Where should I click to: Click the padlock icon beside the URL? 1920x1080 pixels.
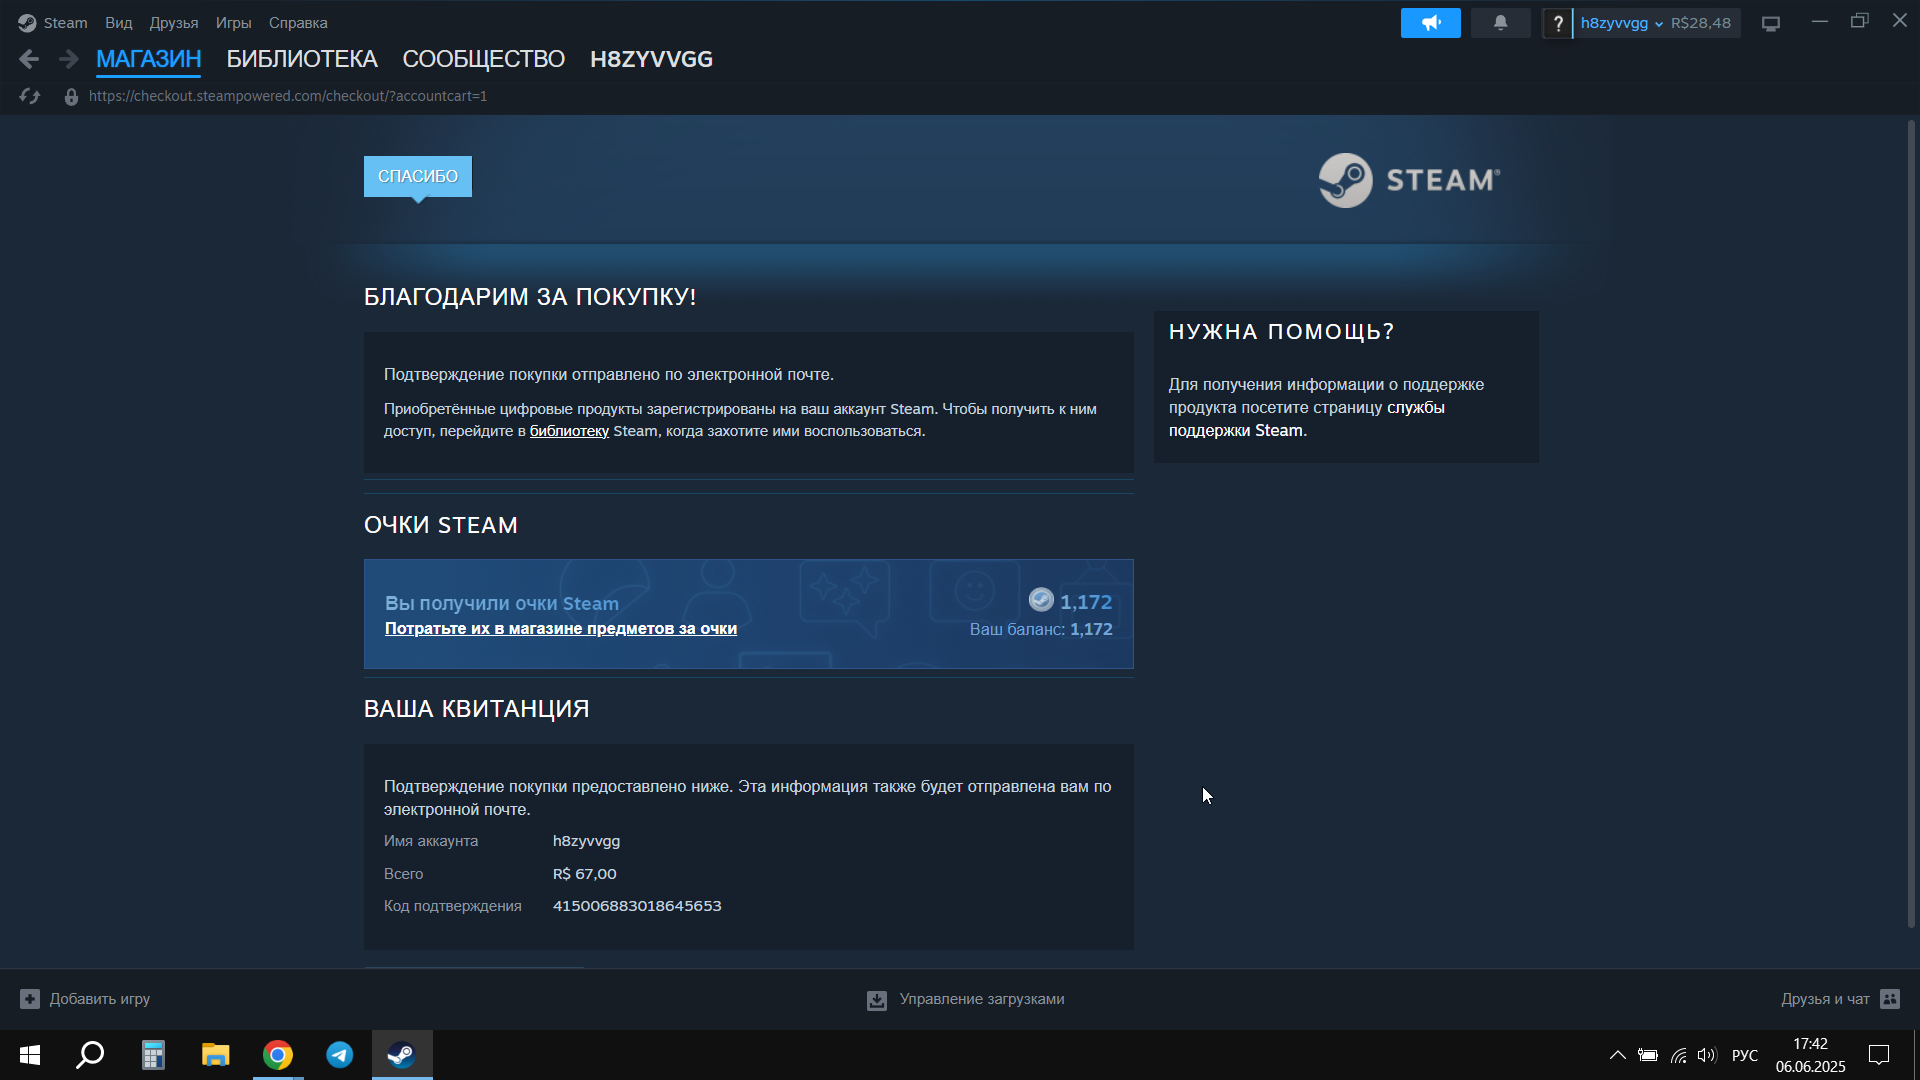tap(71, 96)
